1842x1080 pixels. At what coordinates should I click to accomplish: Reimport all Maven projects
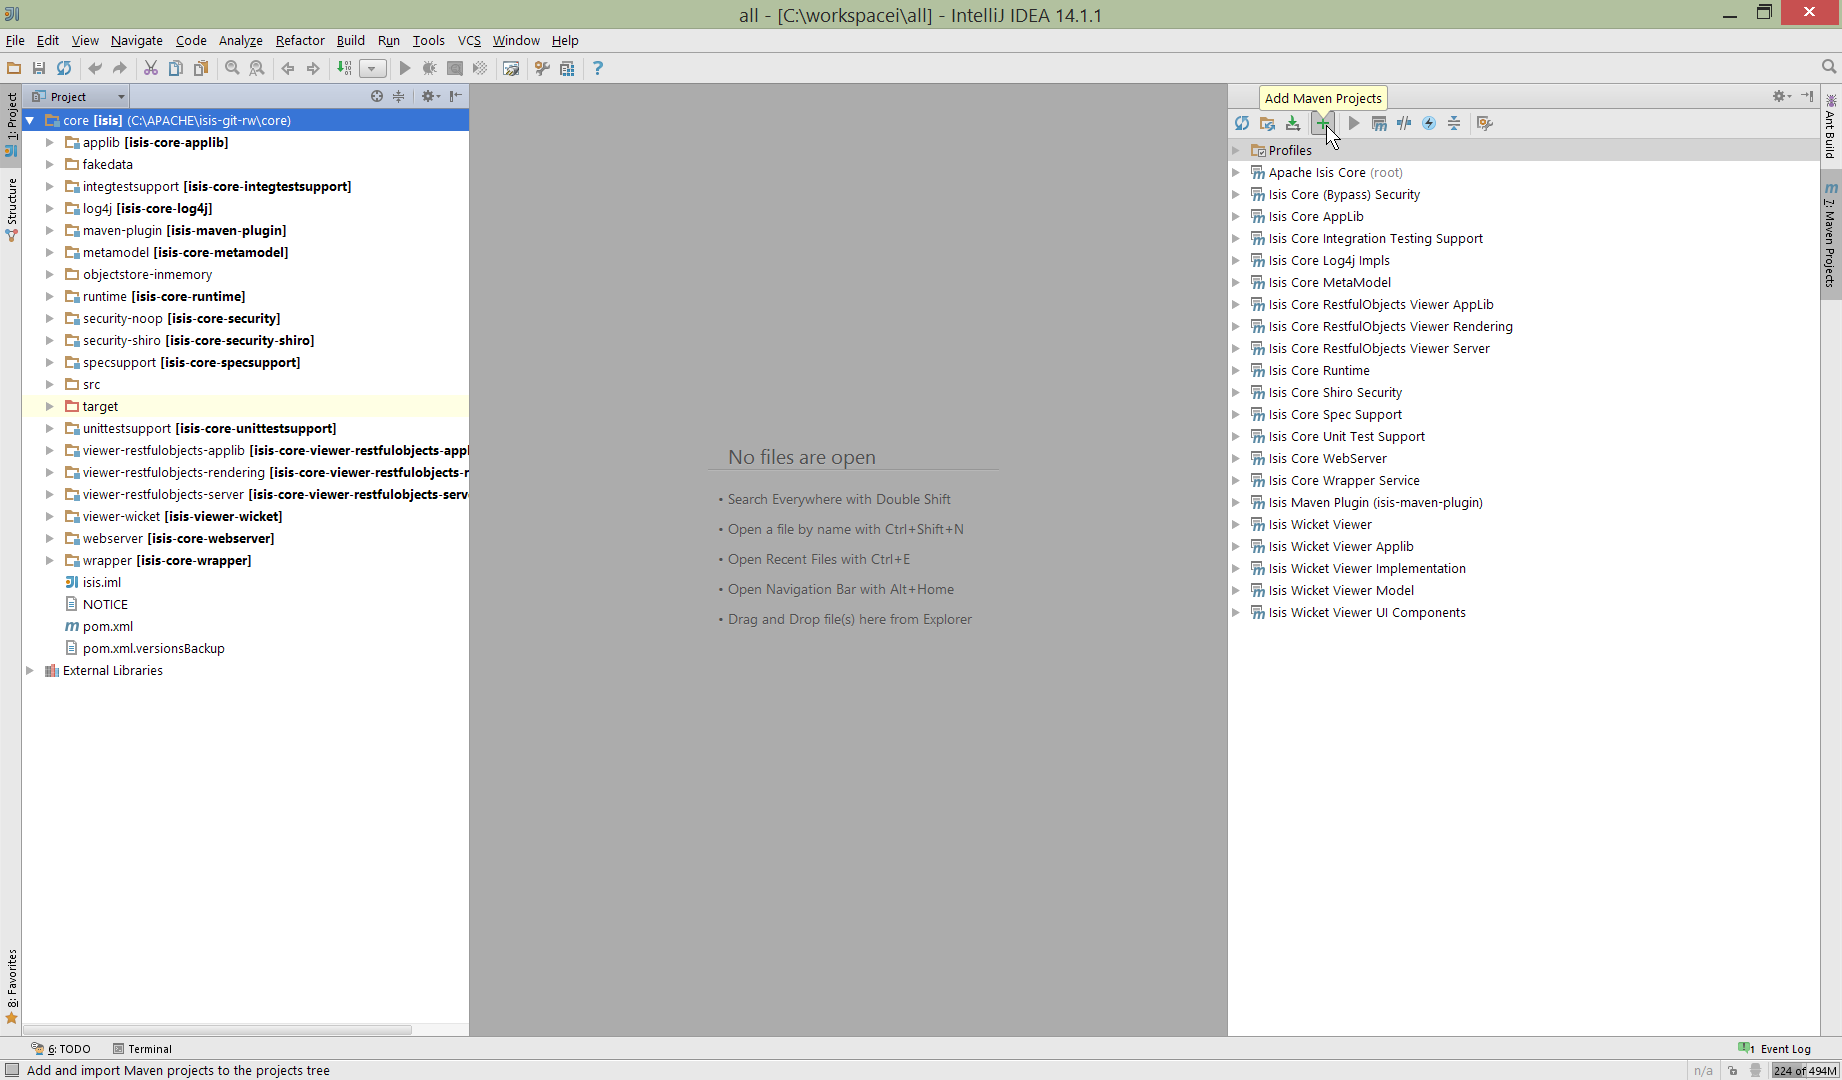1242,123
